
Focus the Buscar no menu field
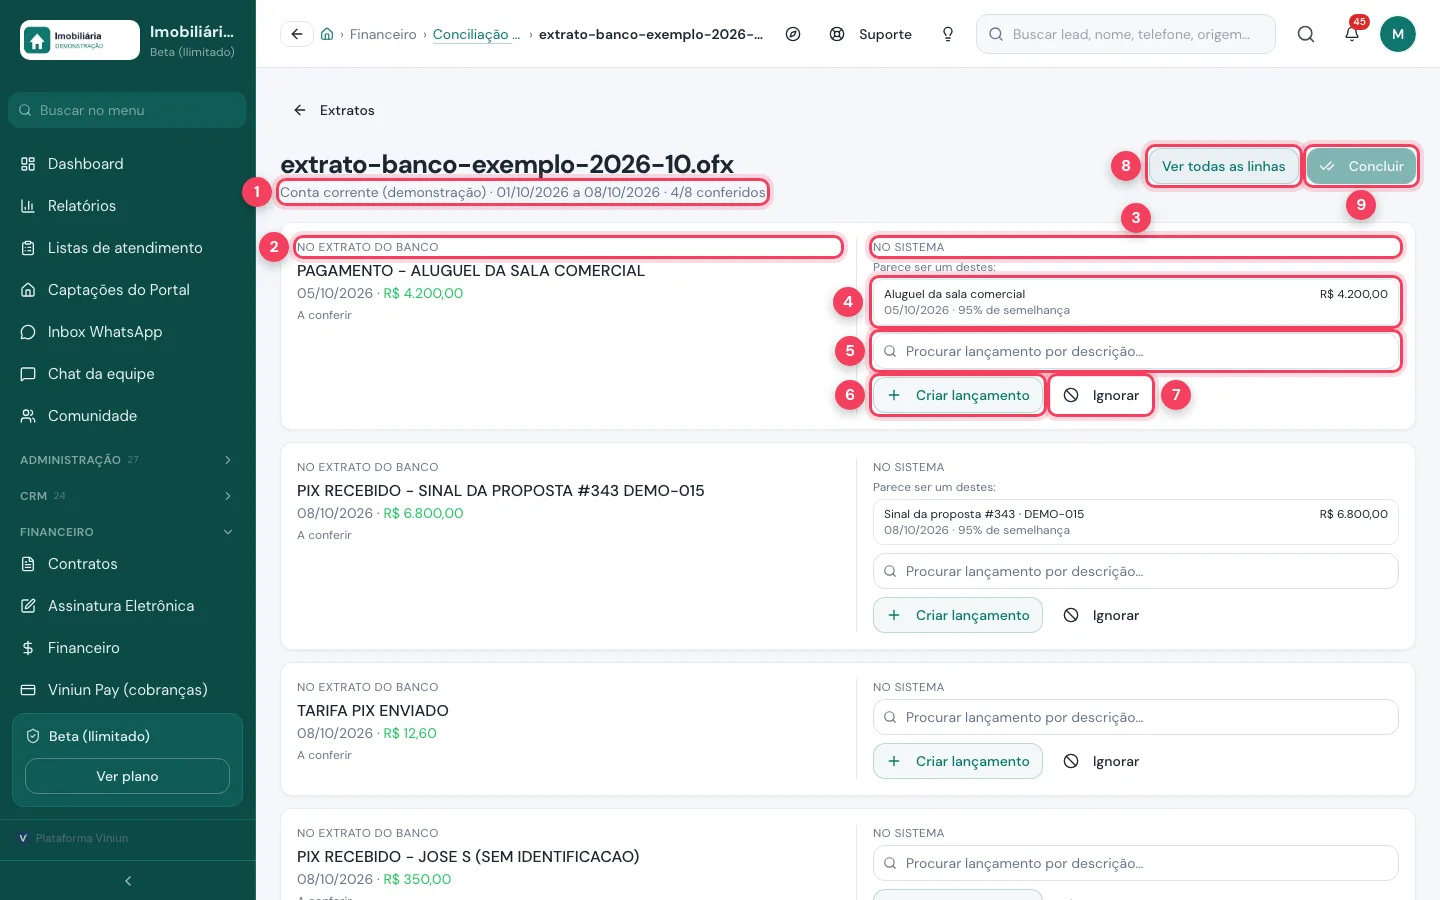click(x=127, y=110)
